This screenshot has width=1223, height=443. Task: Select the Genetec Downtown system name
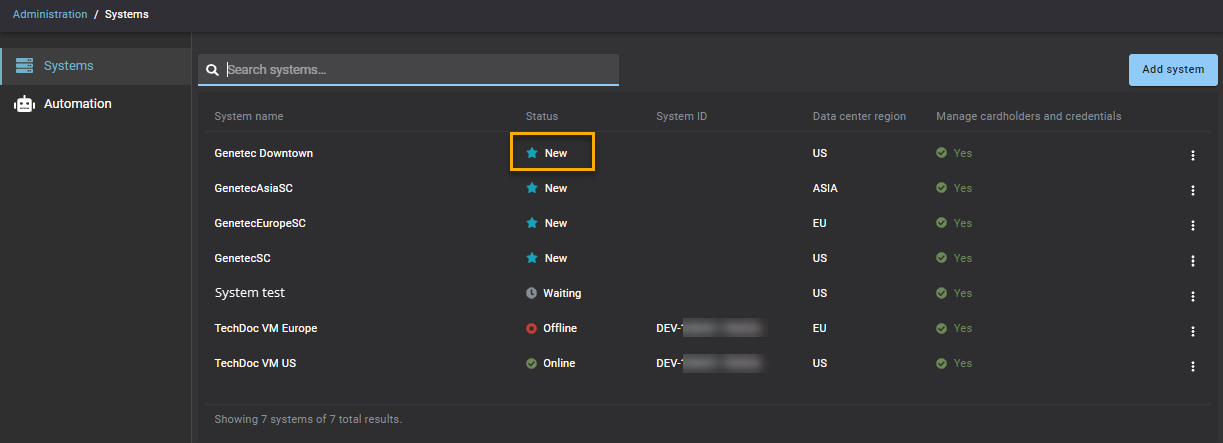pos(263,153)
